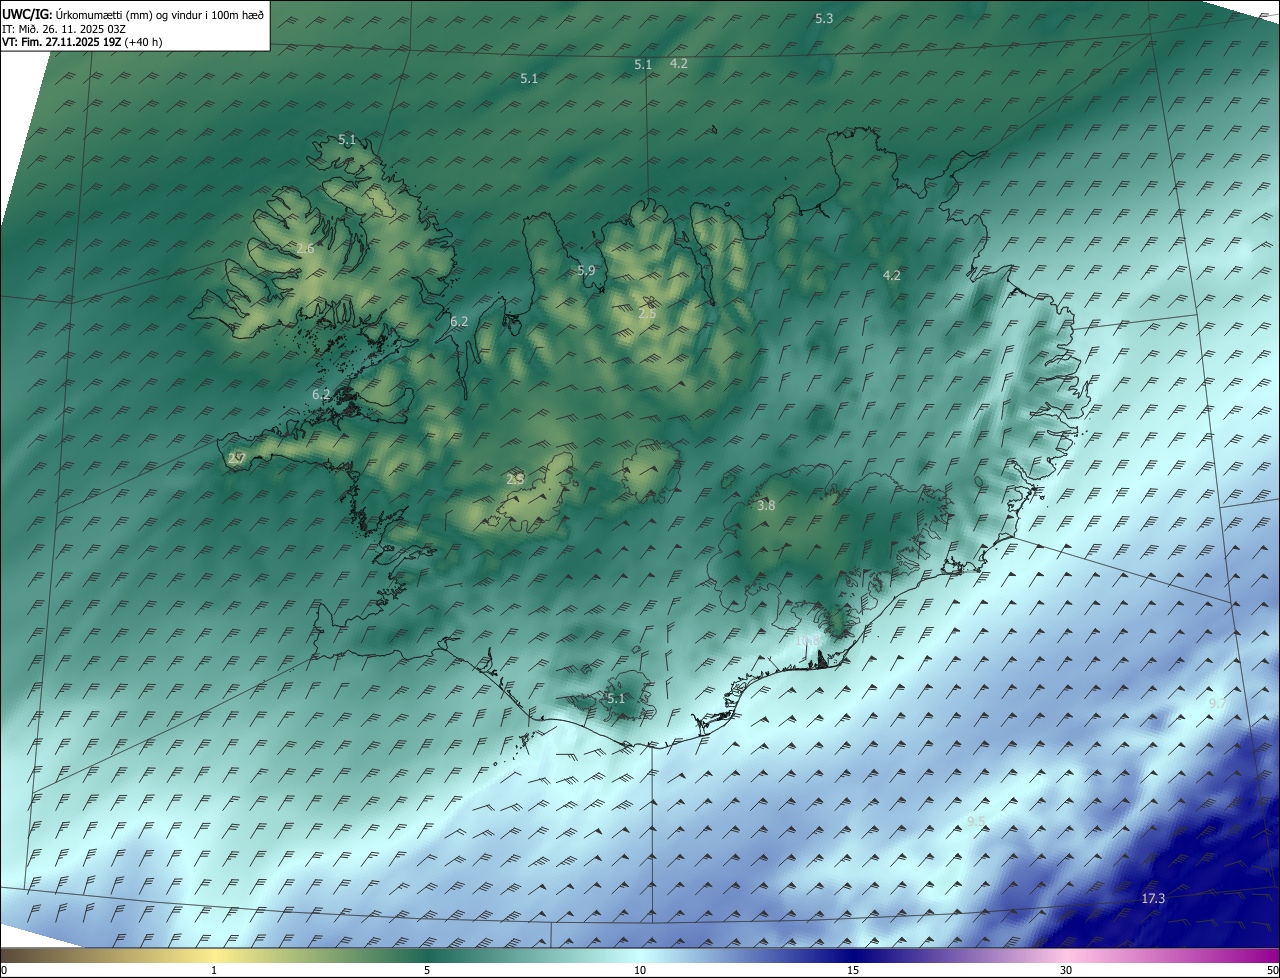Screen dimensions: 1280x978
Task: Click the 5.3 value label
Action: pyautogui.click(x=824, y=18)
